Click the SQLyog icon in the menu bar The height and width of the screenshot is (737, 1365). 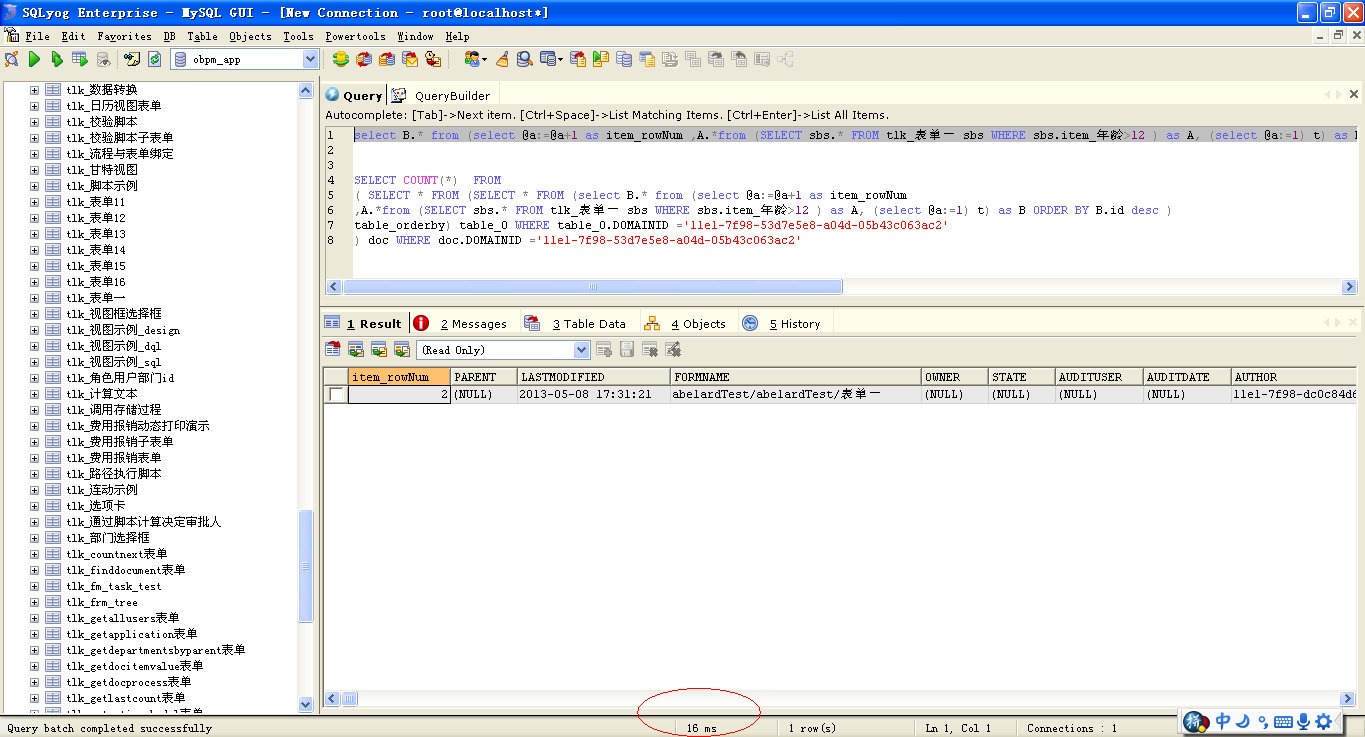point(11,36)
